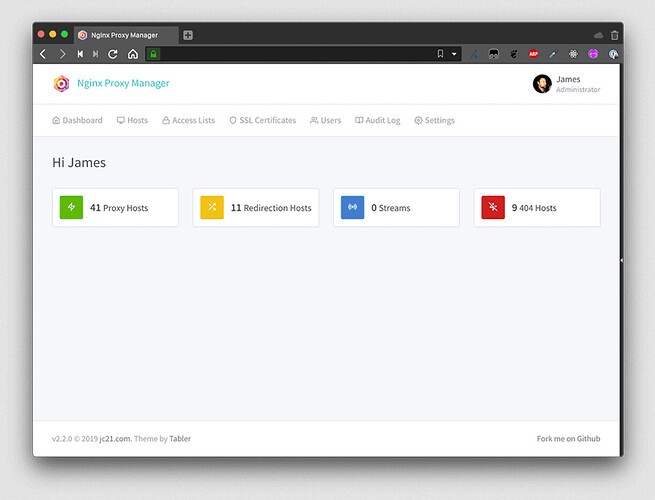Open the closed tabs trash icon
Image resolution: width=655 pixels, height=500 pixels.
click(614, 35)
